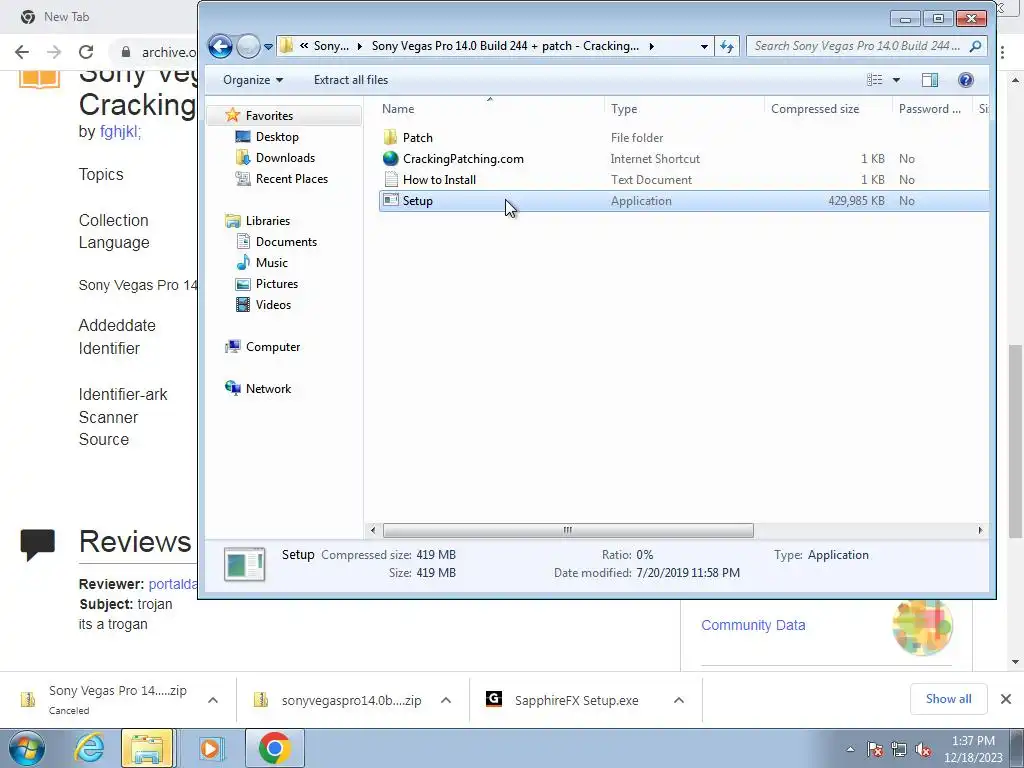The image size is (1024, 768).
Task: Select the CrackingPatching.com shortcut icon
Action: [391, 158]
